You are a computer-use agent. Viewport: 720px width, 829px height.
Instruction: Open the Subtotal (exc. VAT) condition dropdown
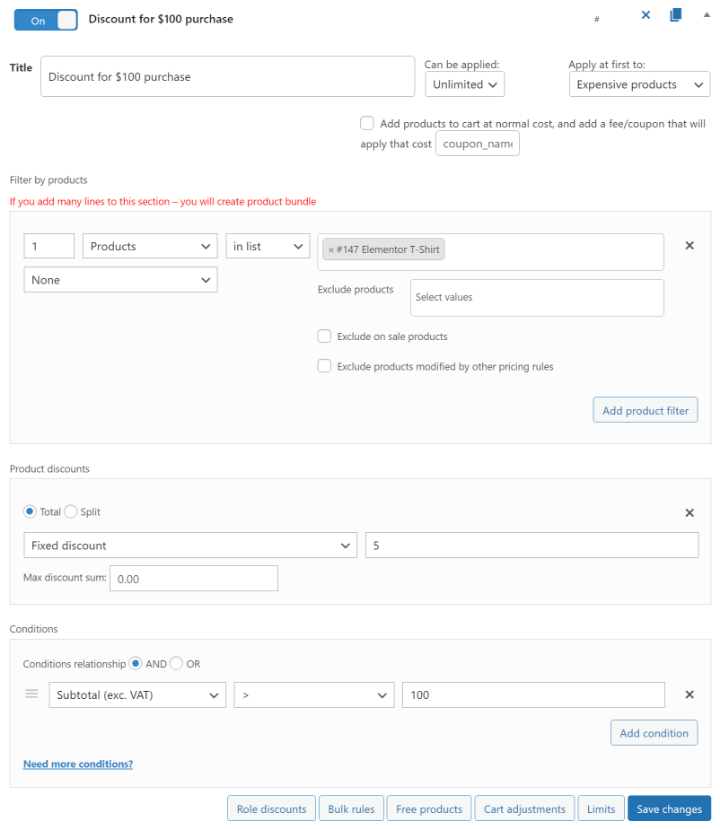pos(137,695)
